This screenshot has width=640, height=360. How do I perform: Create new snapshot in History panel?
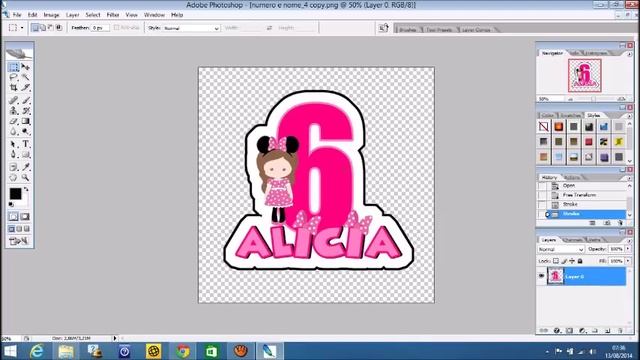[x=607, y=223]
